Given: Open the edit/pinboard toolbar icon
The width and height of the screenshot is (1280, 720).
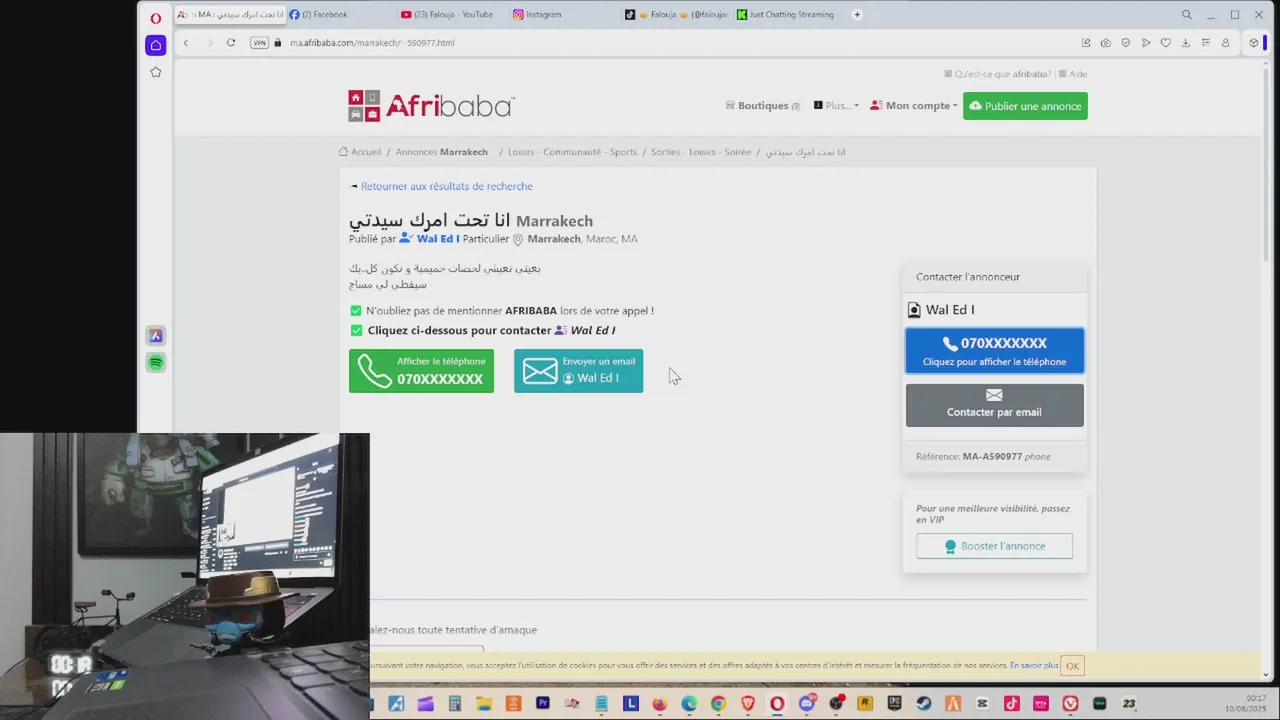Looking at the screenshot, I should pos(1086,43).
